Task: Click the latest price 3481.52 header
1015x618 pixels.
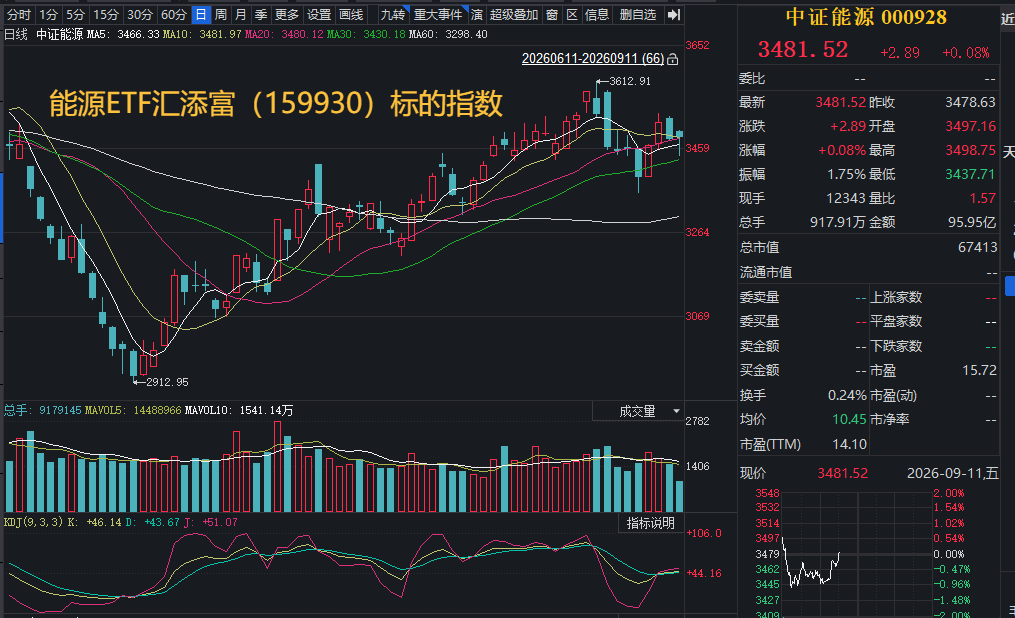Action: pos(803,50)
